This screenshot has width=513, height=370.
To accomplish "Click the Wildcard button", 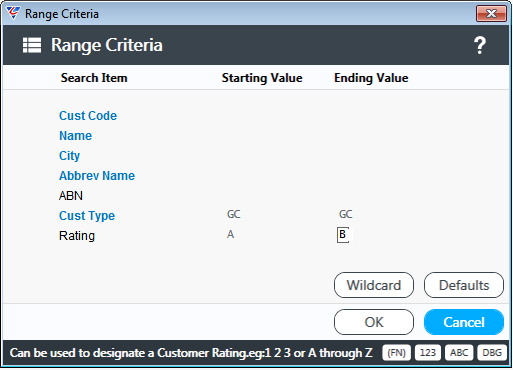I will [x=374, y=285].
